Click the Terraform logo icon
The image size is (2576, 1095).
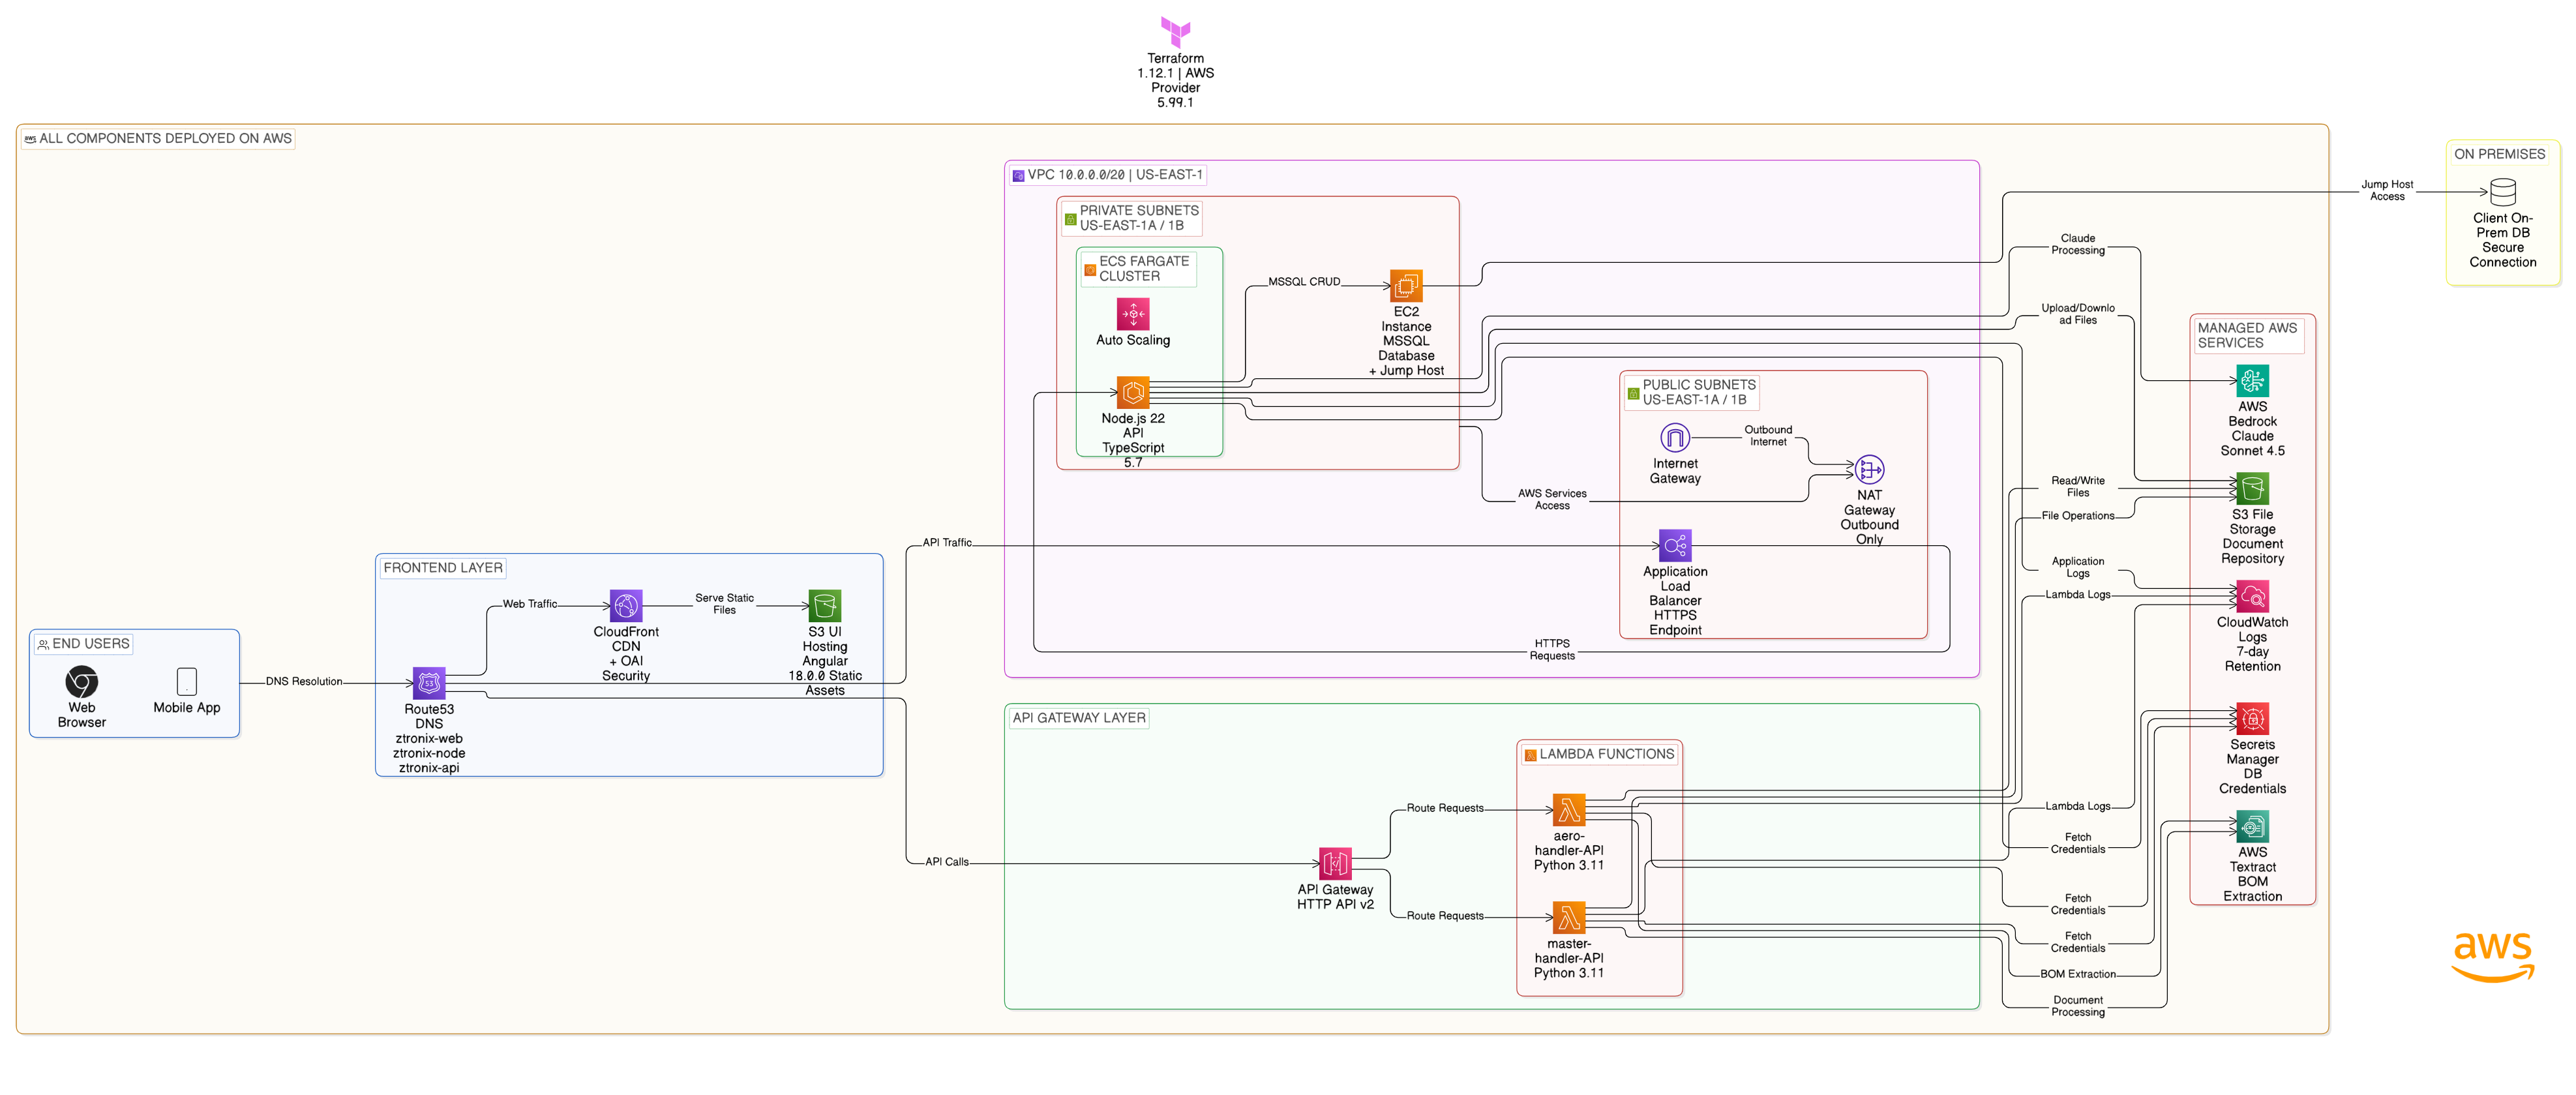click(x=1175, y=31)
